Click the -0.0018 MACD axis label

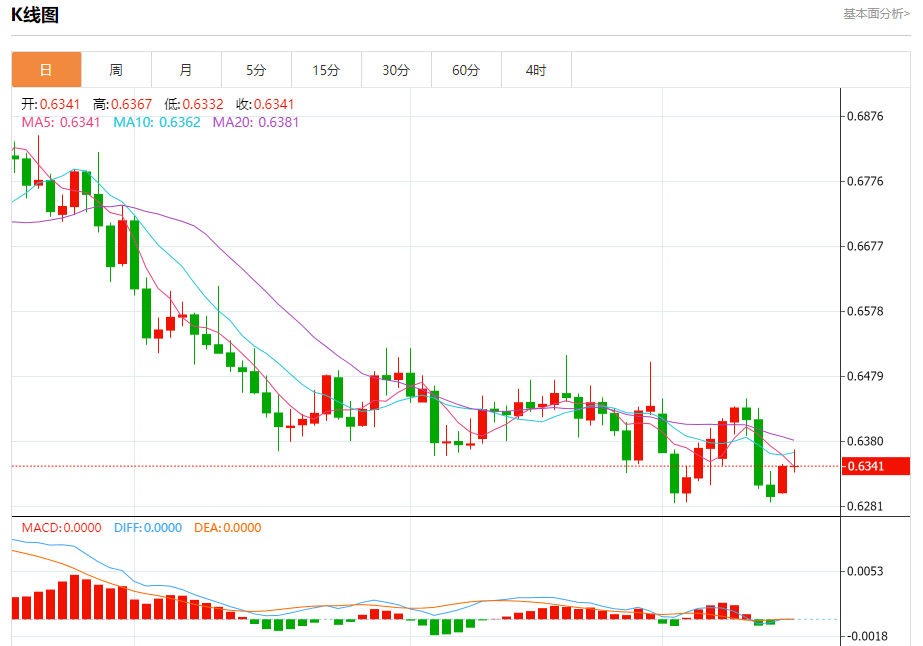point(865,636)
